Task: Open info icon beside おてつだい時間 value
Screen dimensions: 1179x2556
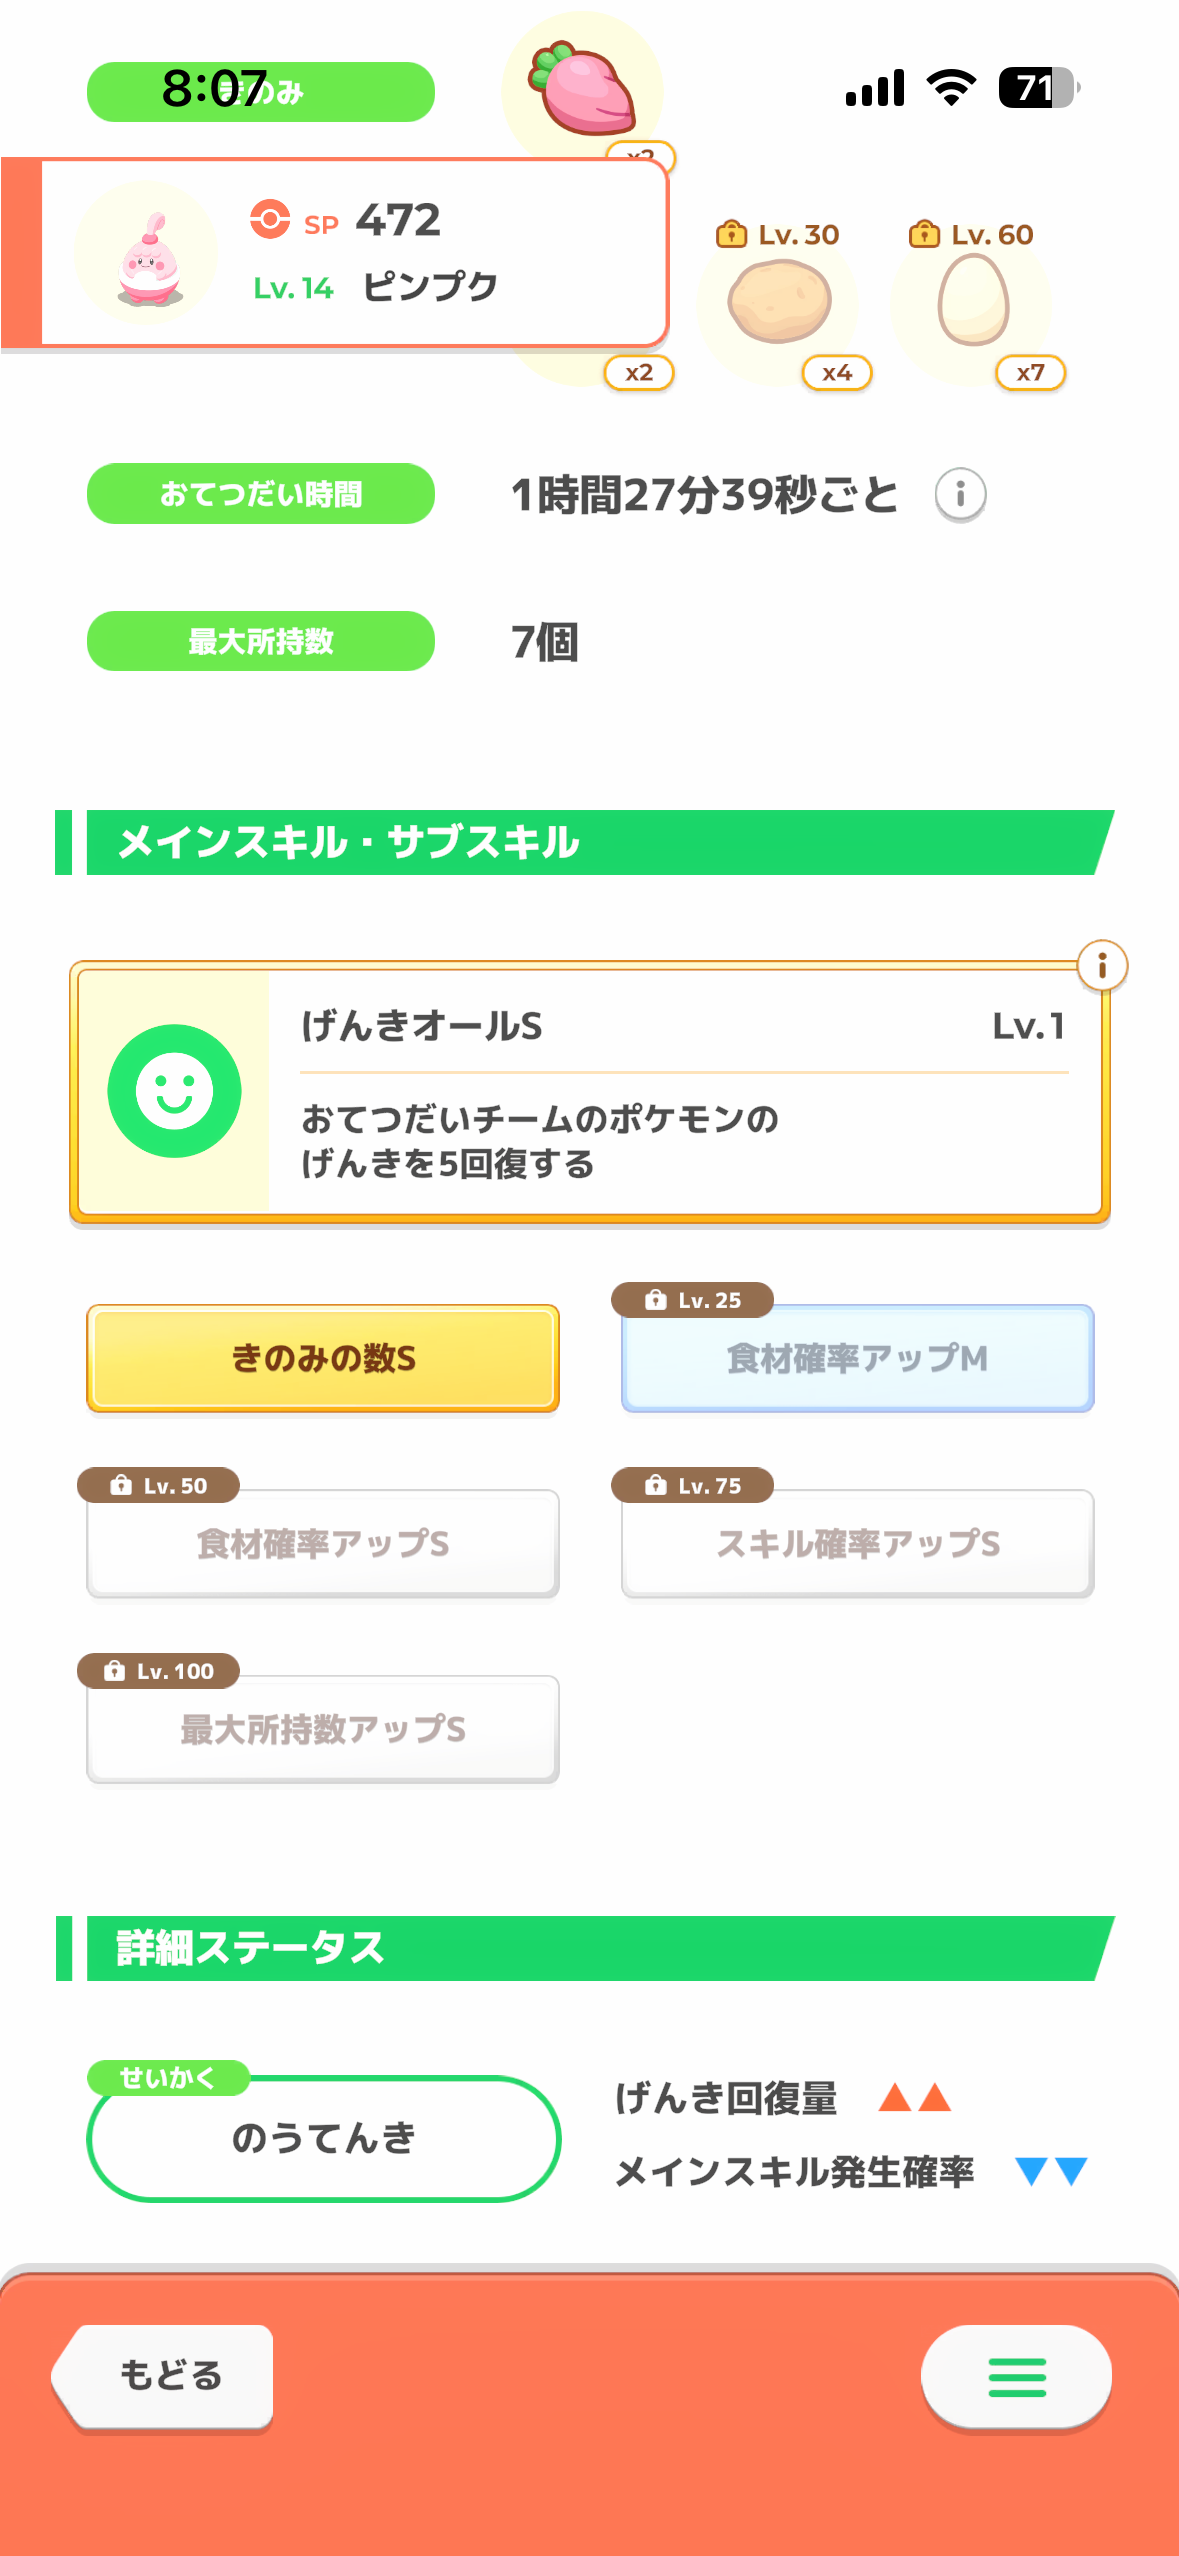Action: (960, 494)
